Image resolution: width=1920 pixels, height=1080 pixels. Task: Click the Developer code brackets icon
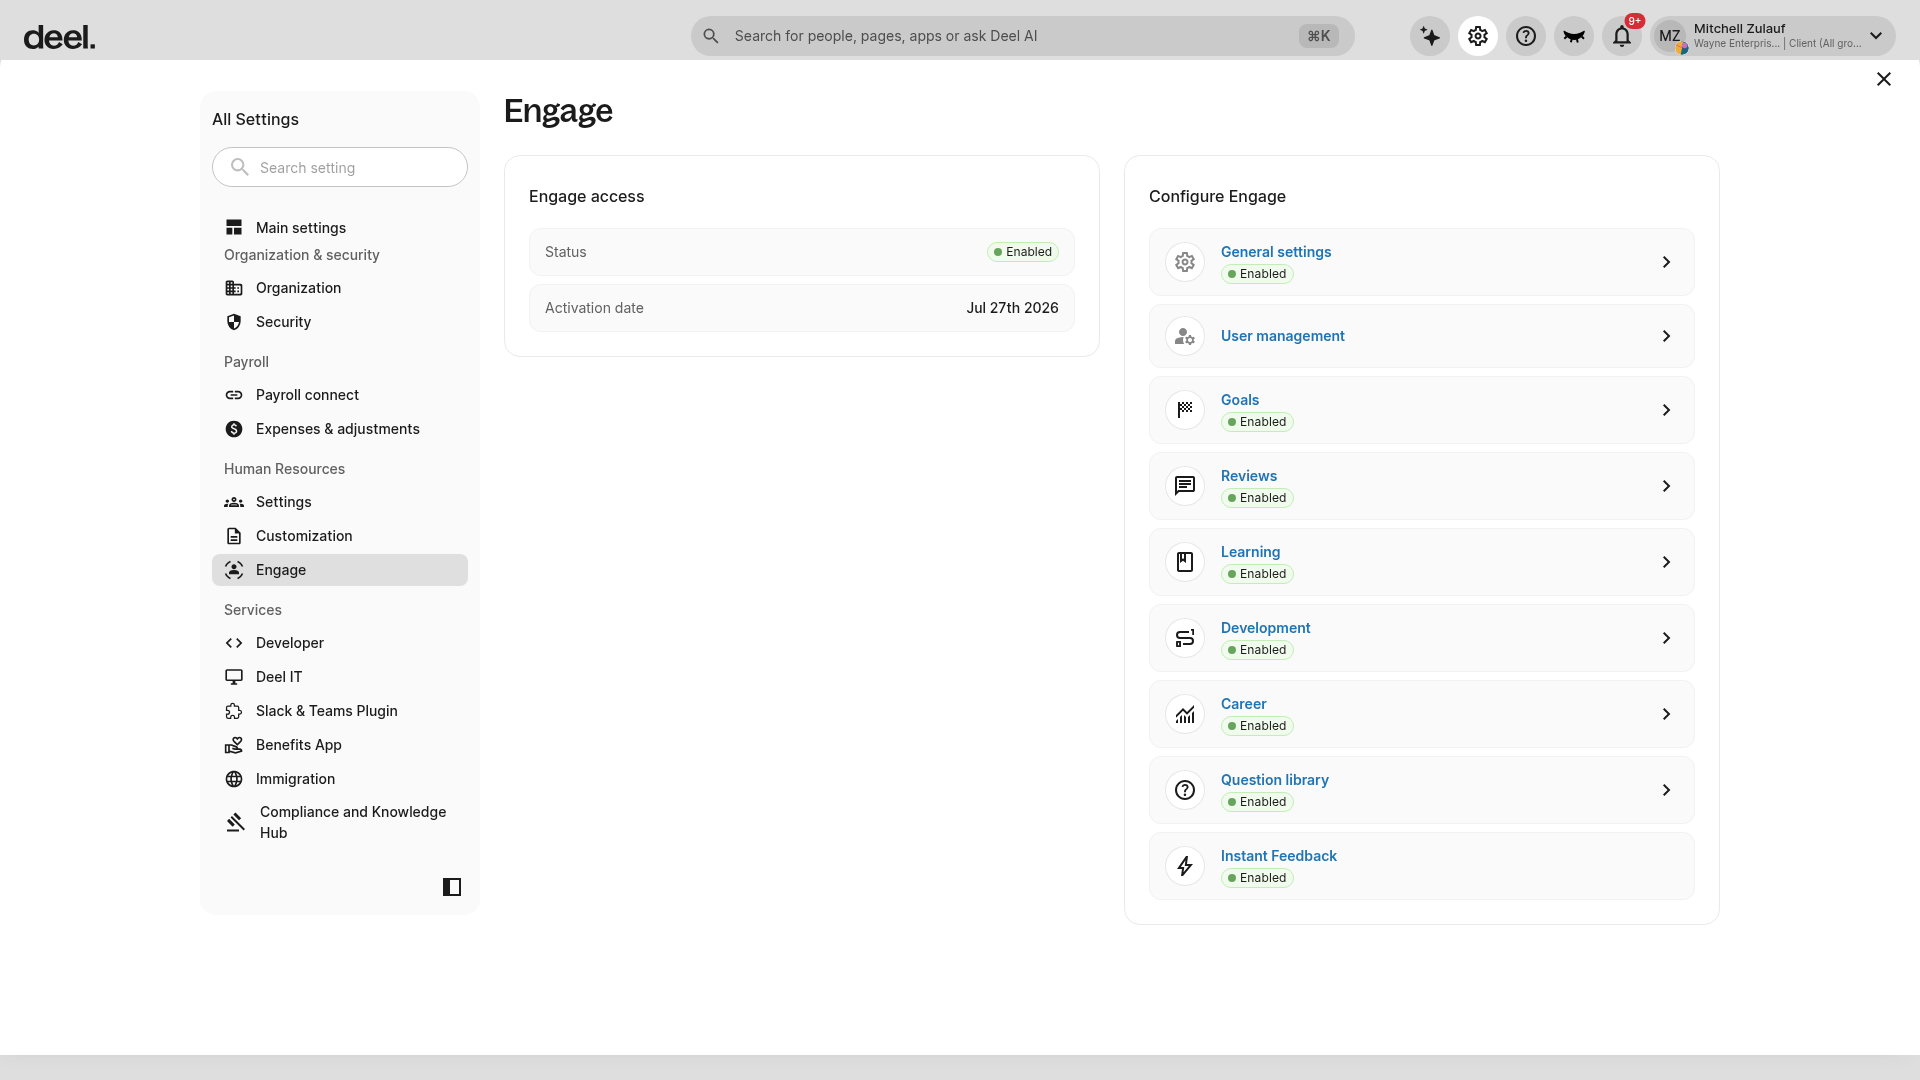point(234,643)
